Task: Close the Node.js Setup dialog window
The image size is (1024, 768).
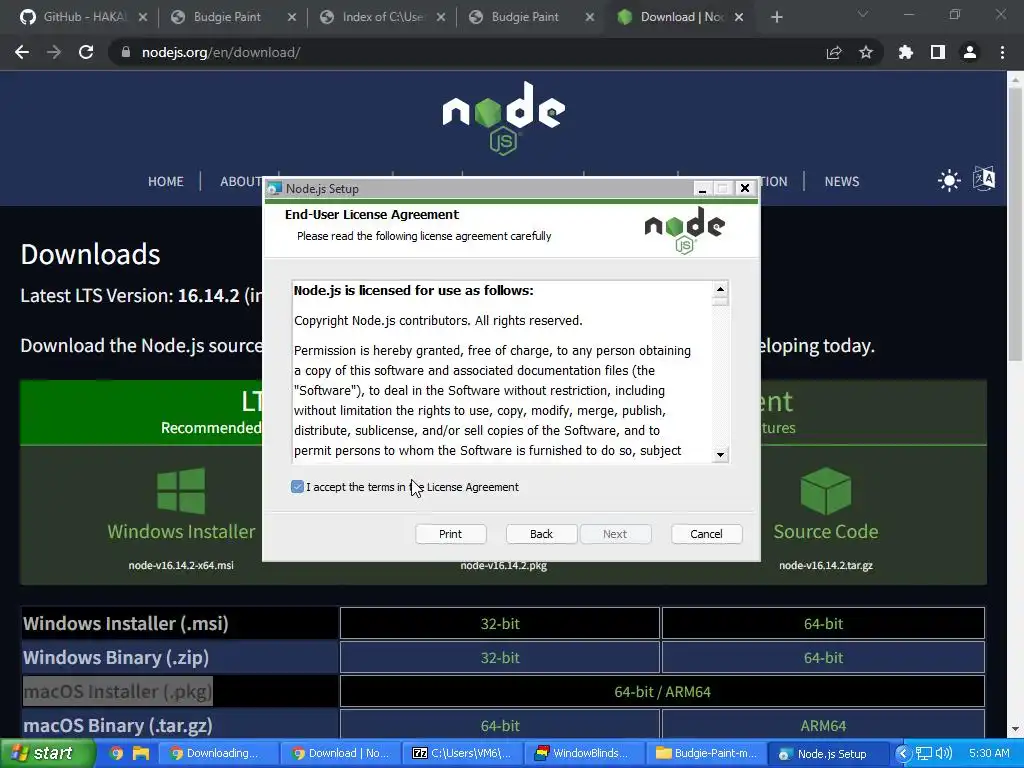Action: 744,188
